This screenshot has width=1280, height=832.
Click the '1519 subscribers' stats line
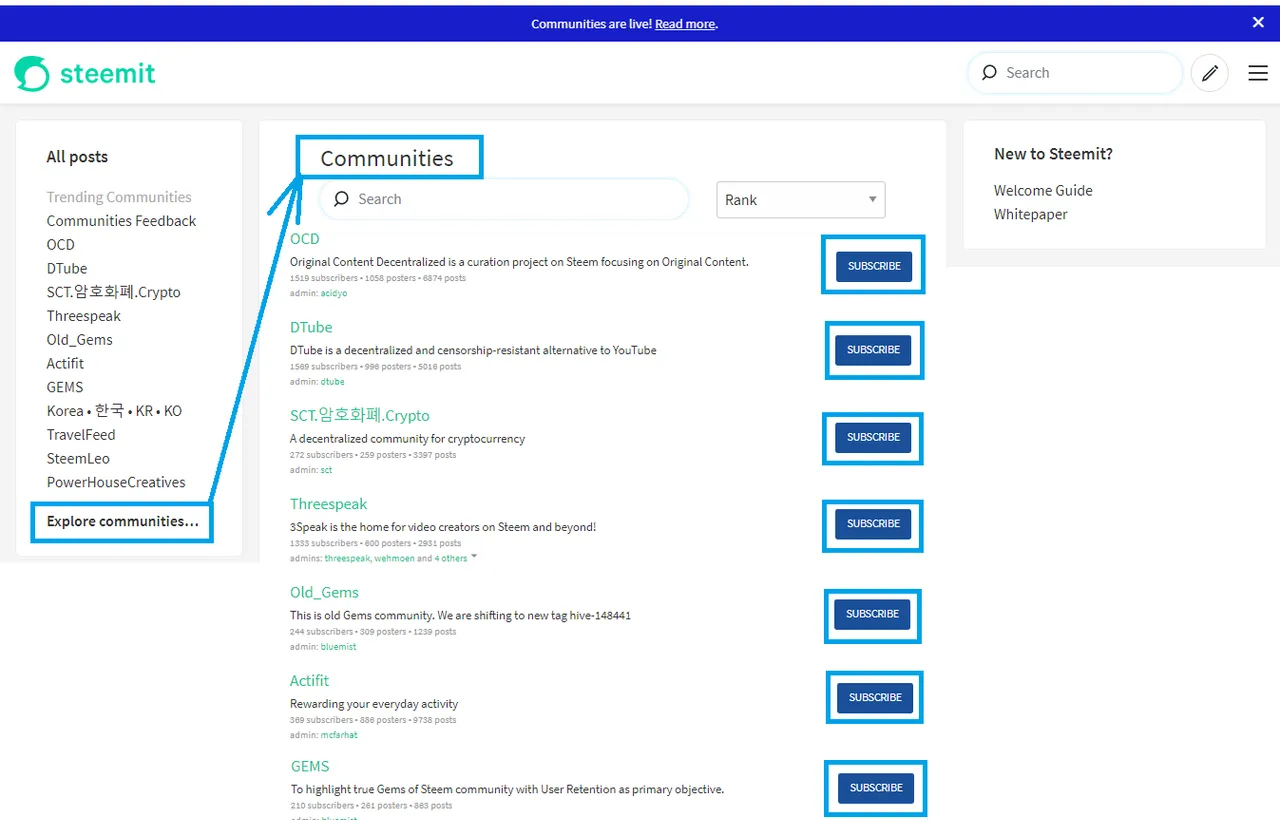[378, 278]
